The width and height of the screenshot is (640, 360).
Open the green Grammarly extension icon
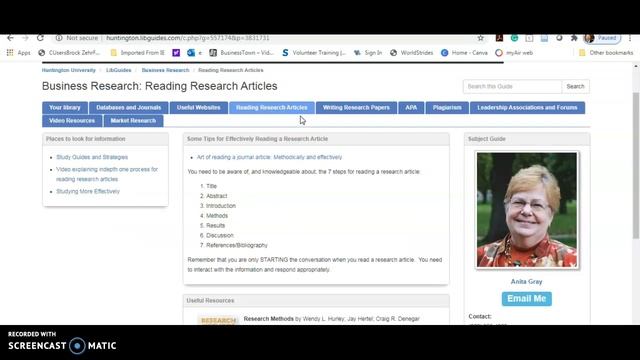point(514,38)
